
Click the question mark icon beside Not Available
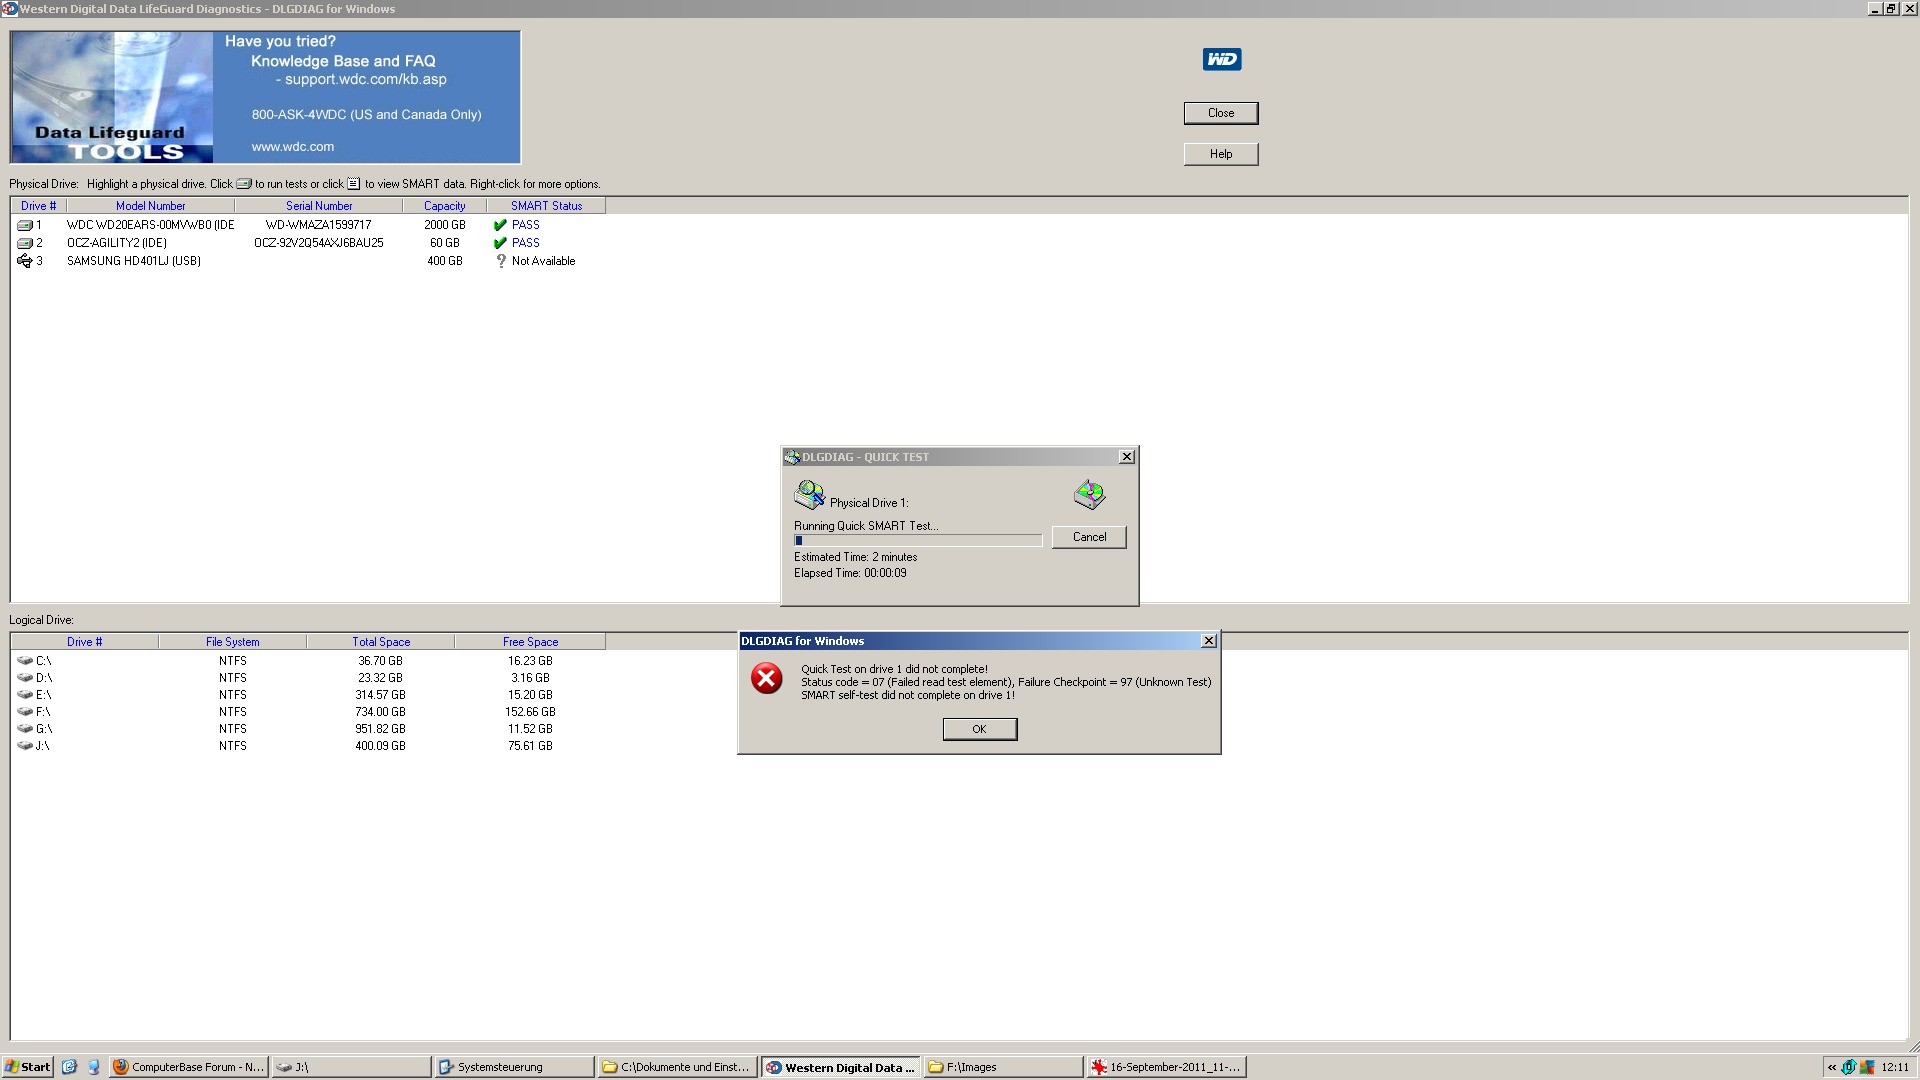click(x=501, y=261)
